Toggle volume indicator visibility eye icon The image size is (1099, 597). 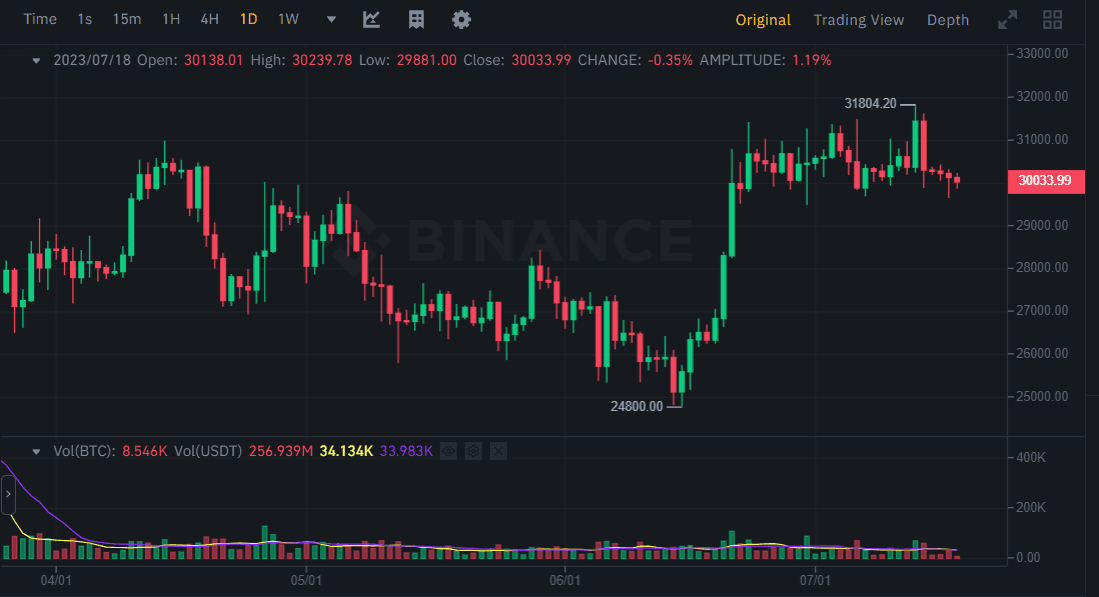(x=449, y=451)
